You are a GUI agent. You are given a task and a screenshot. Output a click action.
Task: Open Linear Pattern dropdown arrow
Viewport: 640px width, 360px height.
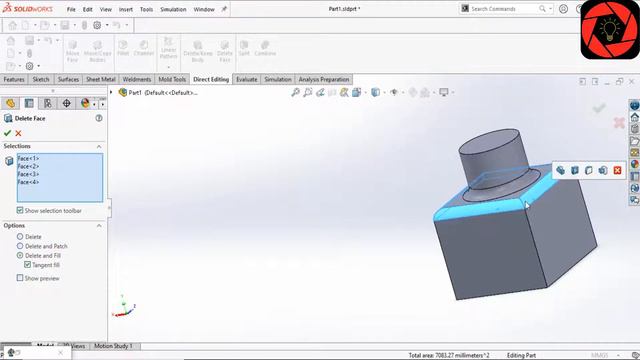[168, 67]
